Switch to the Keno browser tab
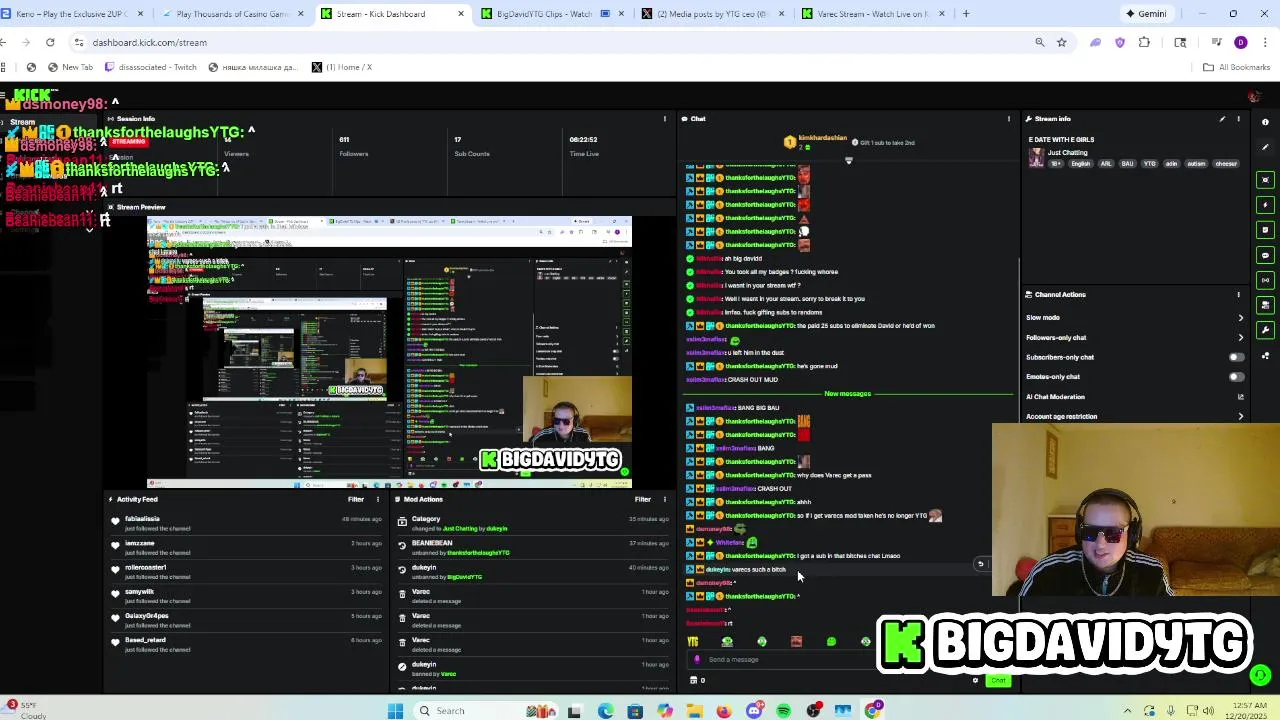The width and height of the screenshot is (1280, 720). [72, 14]
